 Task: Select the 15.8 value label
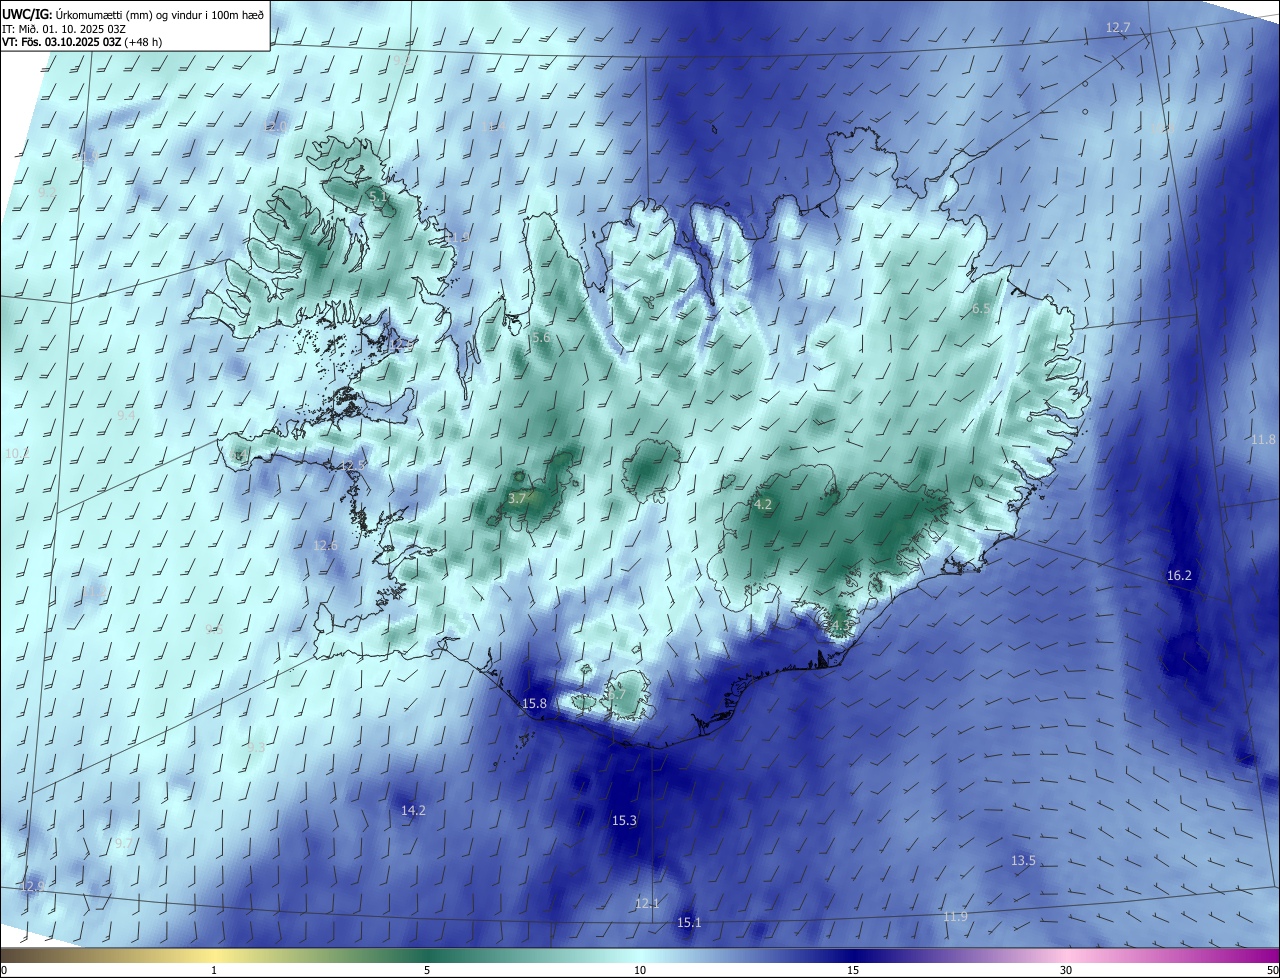point(535,704)
